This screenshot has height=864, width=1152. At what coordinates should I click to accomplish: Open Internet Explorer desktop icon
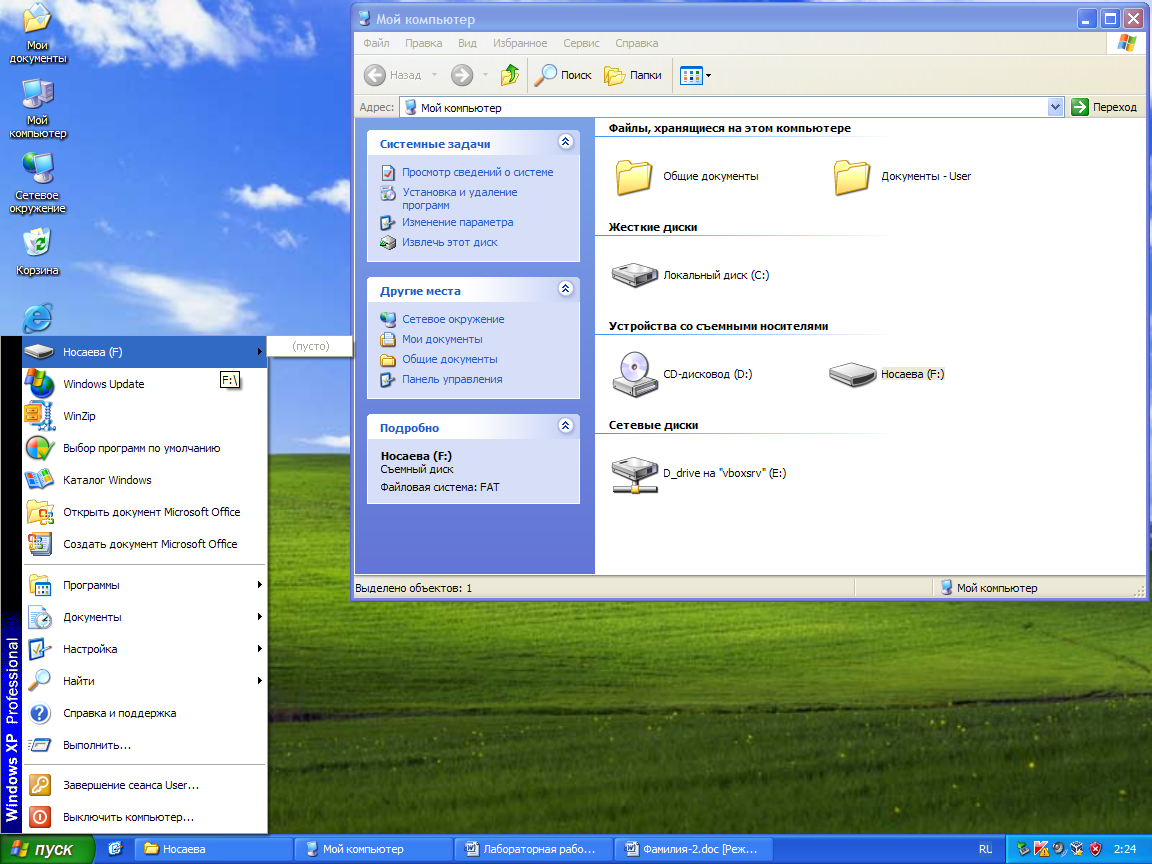[x=37, y=318]
